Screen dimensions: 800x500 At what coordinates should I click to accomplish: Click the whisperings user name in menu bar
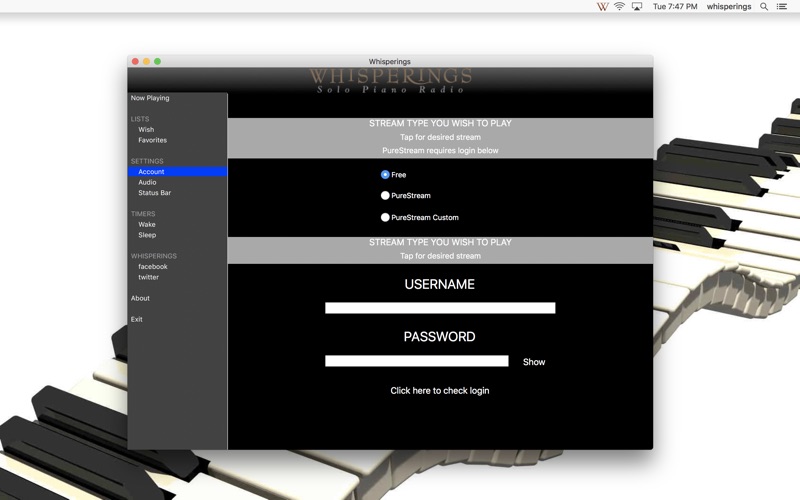[x=729, y=7]
